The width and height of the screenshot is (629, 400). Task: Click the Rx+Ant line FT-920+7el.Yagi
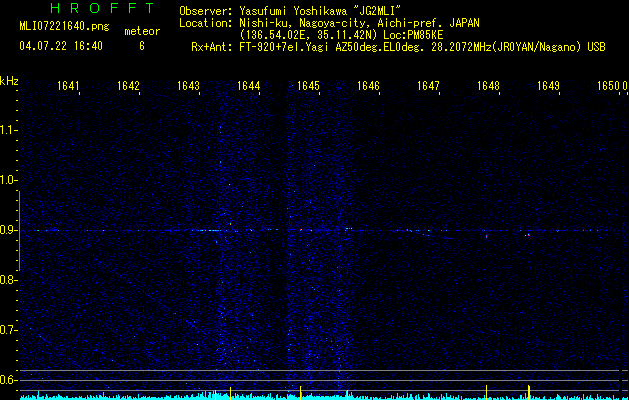pyautogui.click(x=398, y=47)
